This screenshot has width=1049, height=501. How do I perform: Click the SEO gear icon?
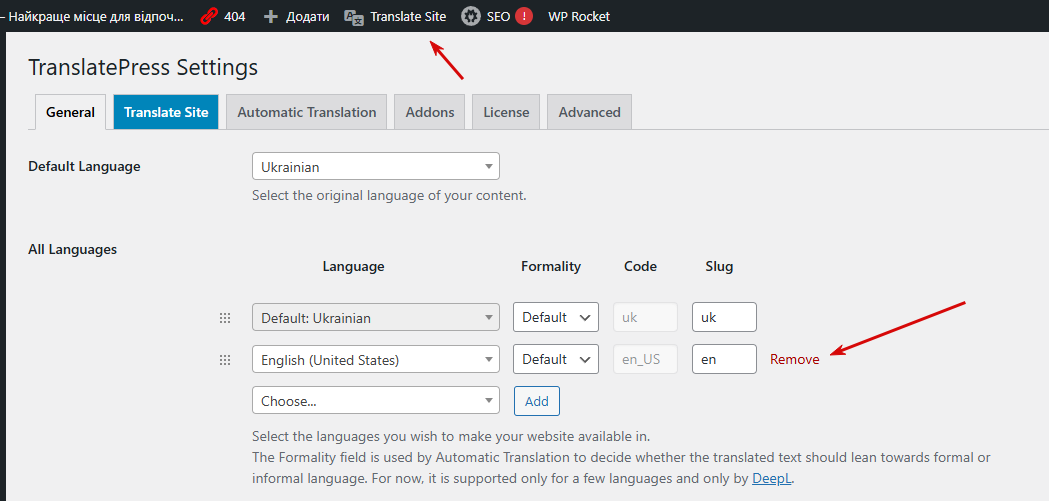point(469,16)
